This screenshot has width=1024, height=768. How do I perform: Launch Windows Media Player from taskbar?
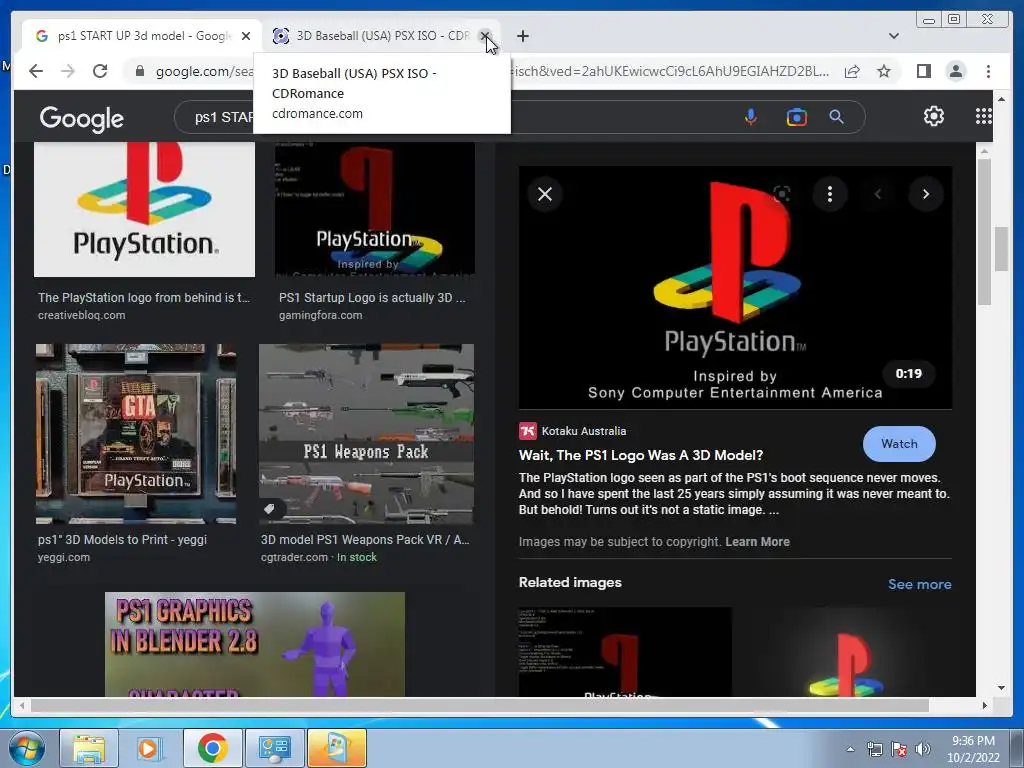point(149,748)
